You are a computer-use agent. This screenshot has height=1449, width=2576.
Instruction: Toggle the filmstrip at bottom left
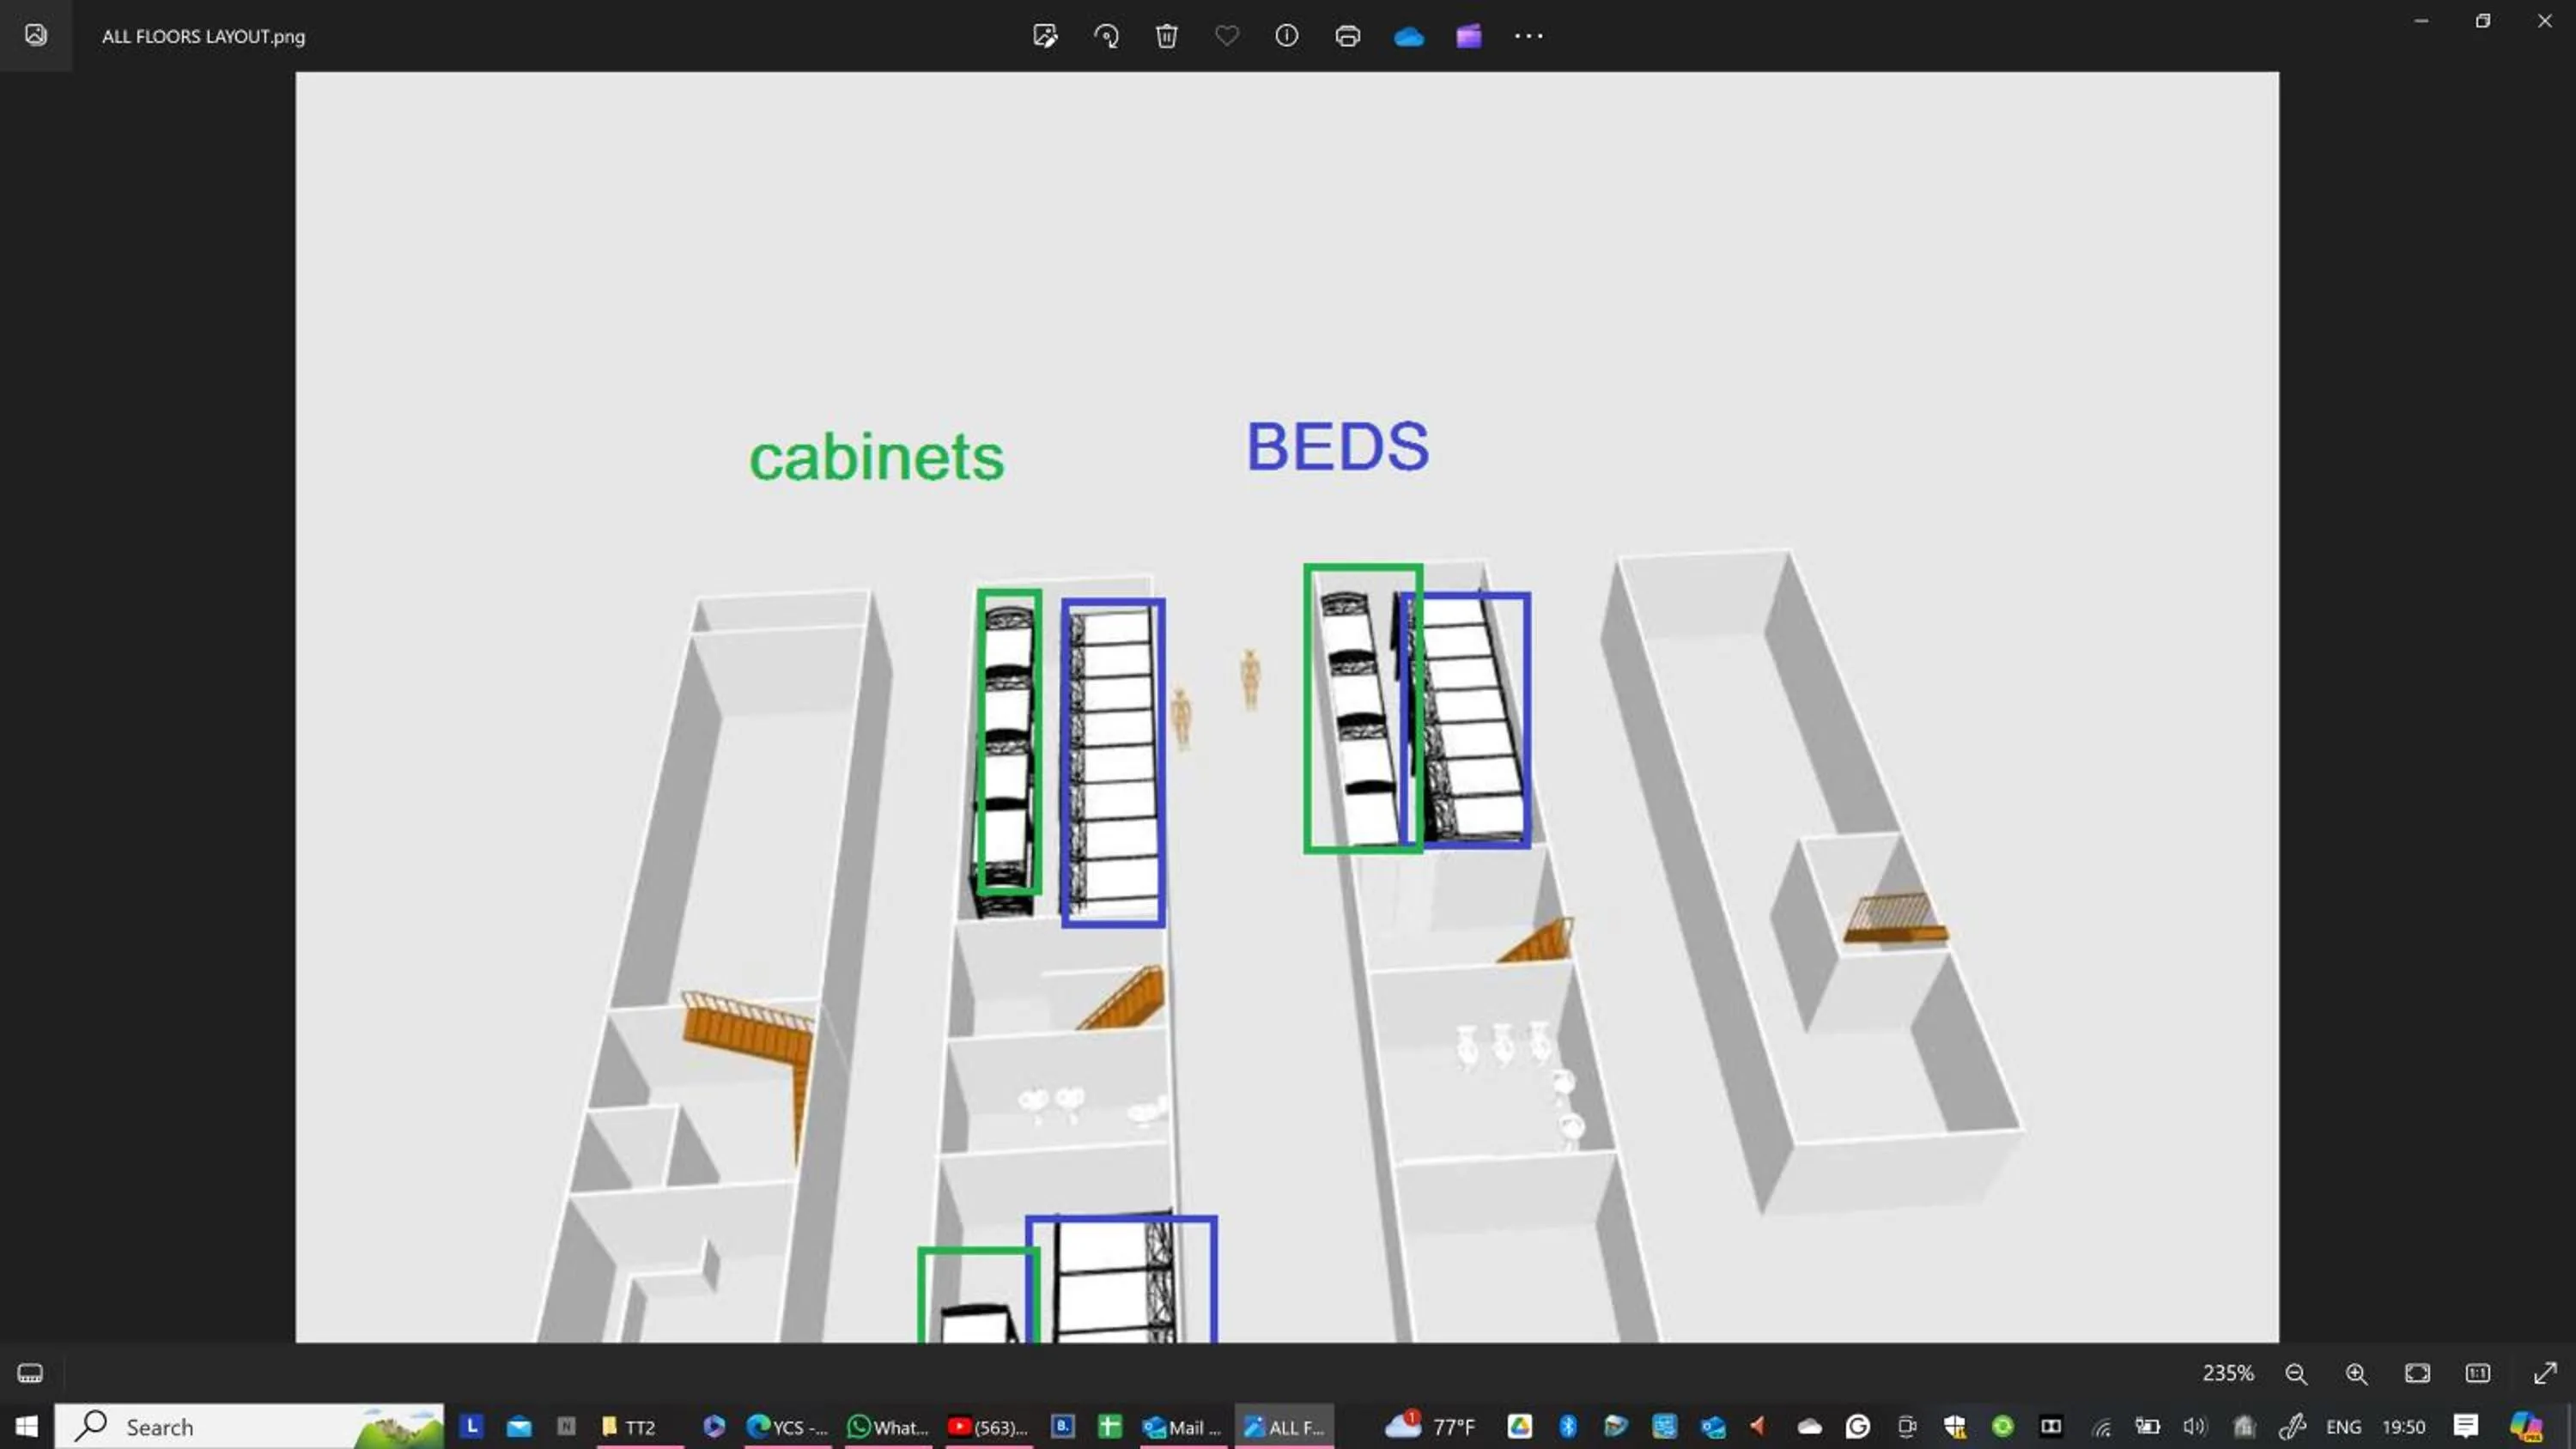coord(30,1373)
